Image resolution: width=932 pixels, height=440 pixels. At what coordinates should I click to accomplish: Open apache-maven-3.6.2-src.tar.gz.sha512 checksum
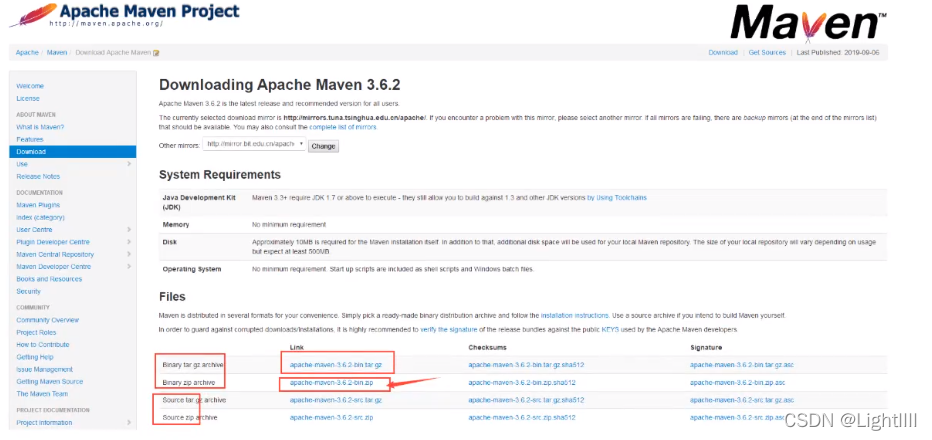coord(526,400)
